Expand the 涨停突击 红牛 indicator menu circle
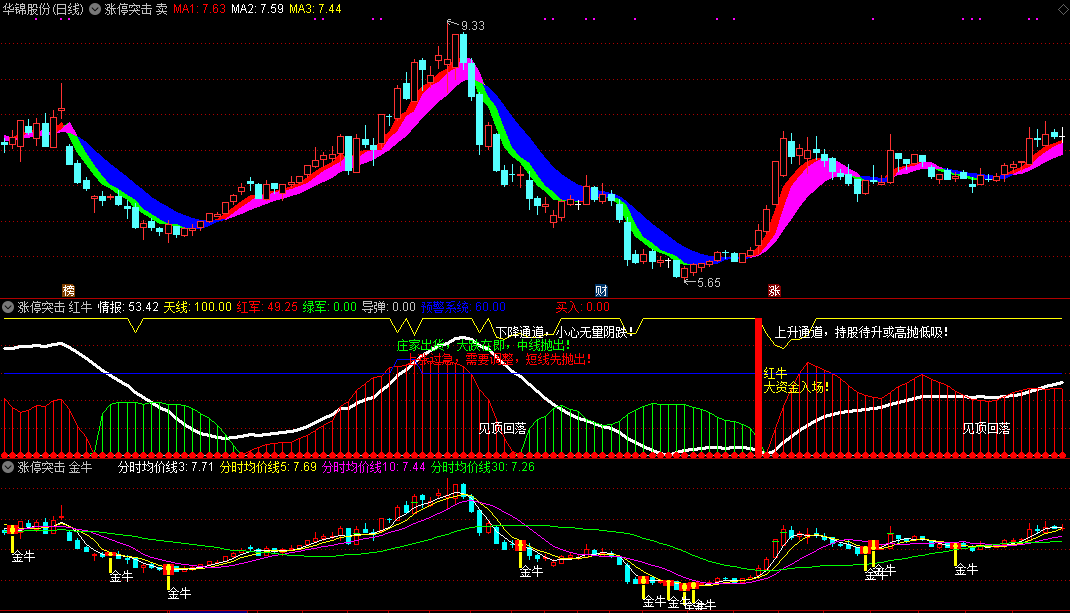The image size is (1070, 613). pyautogui.click(x=8, y=307)
